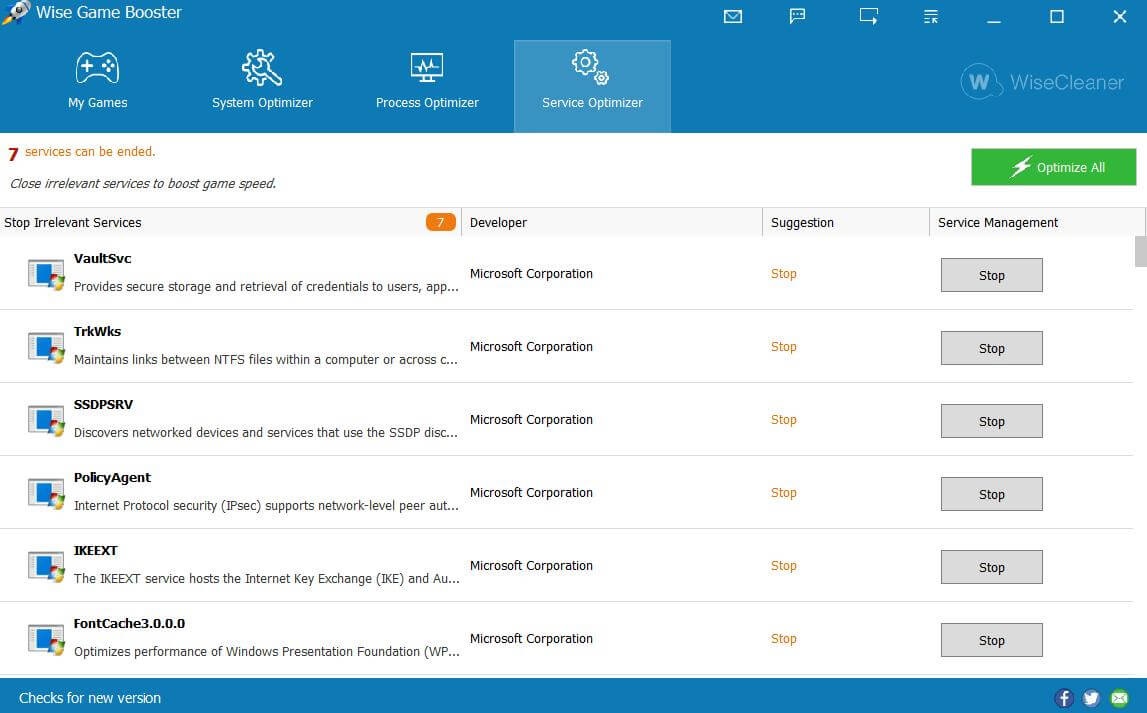
Task: Select the TrkWks service name
Action: coord(97,331)
